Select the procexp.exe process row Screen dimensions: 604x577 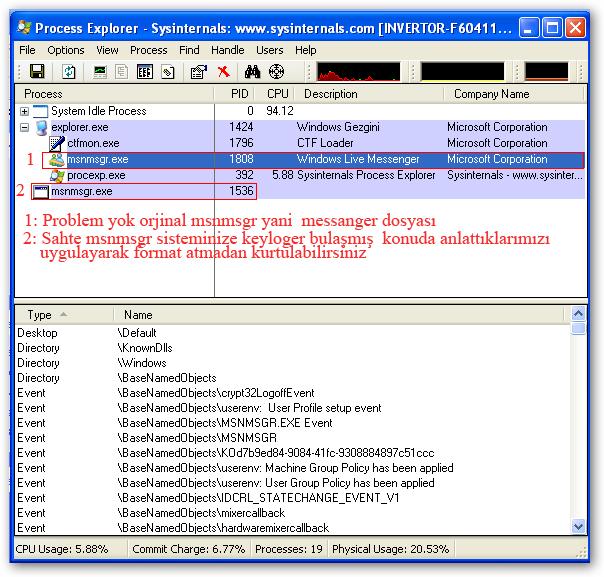[300, 176]
